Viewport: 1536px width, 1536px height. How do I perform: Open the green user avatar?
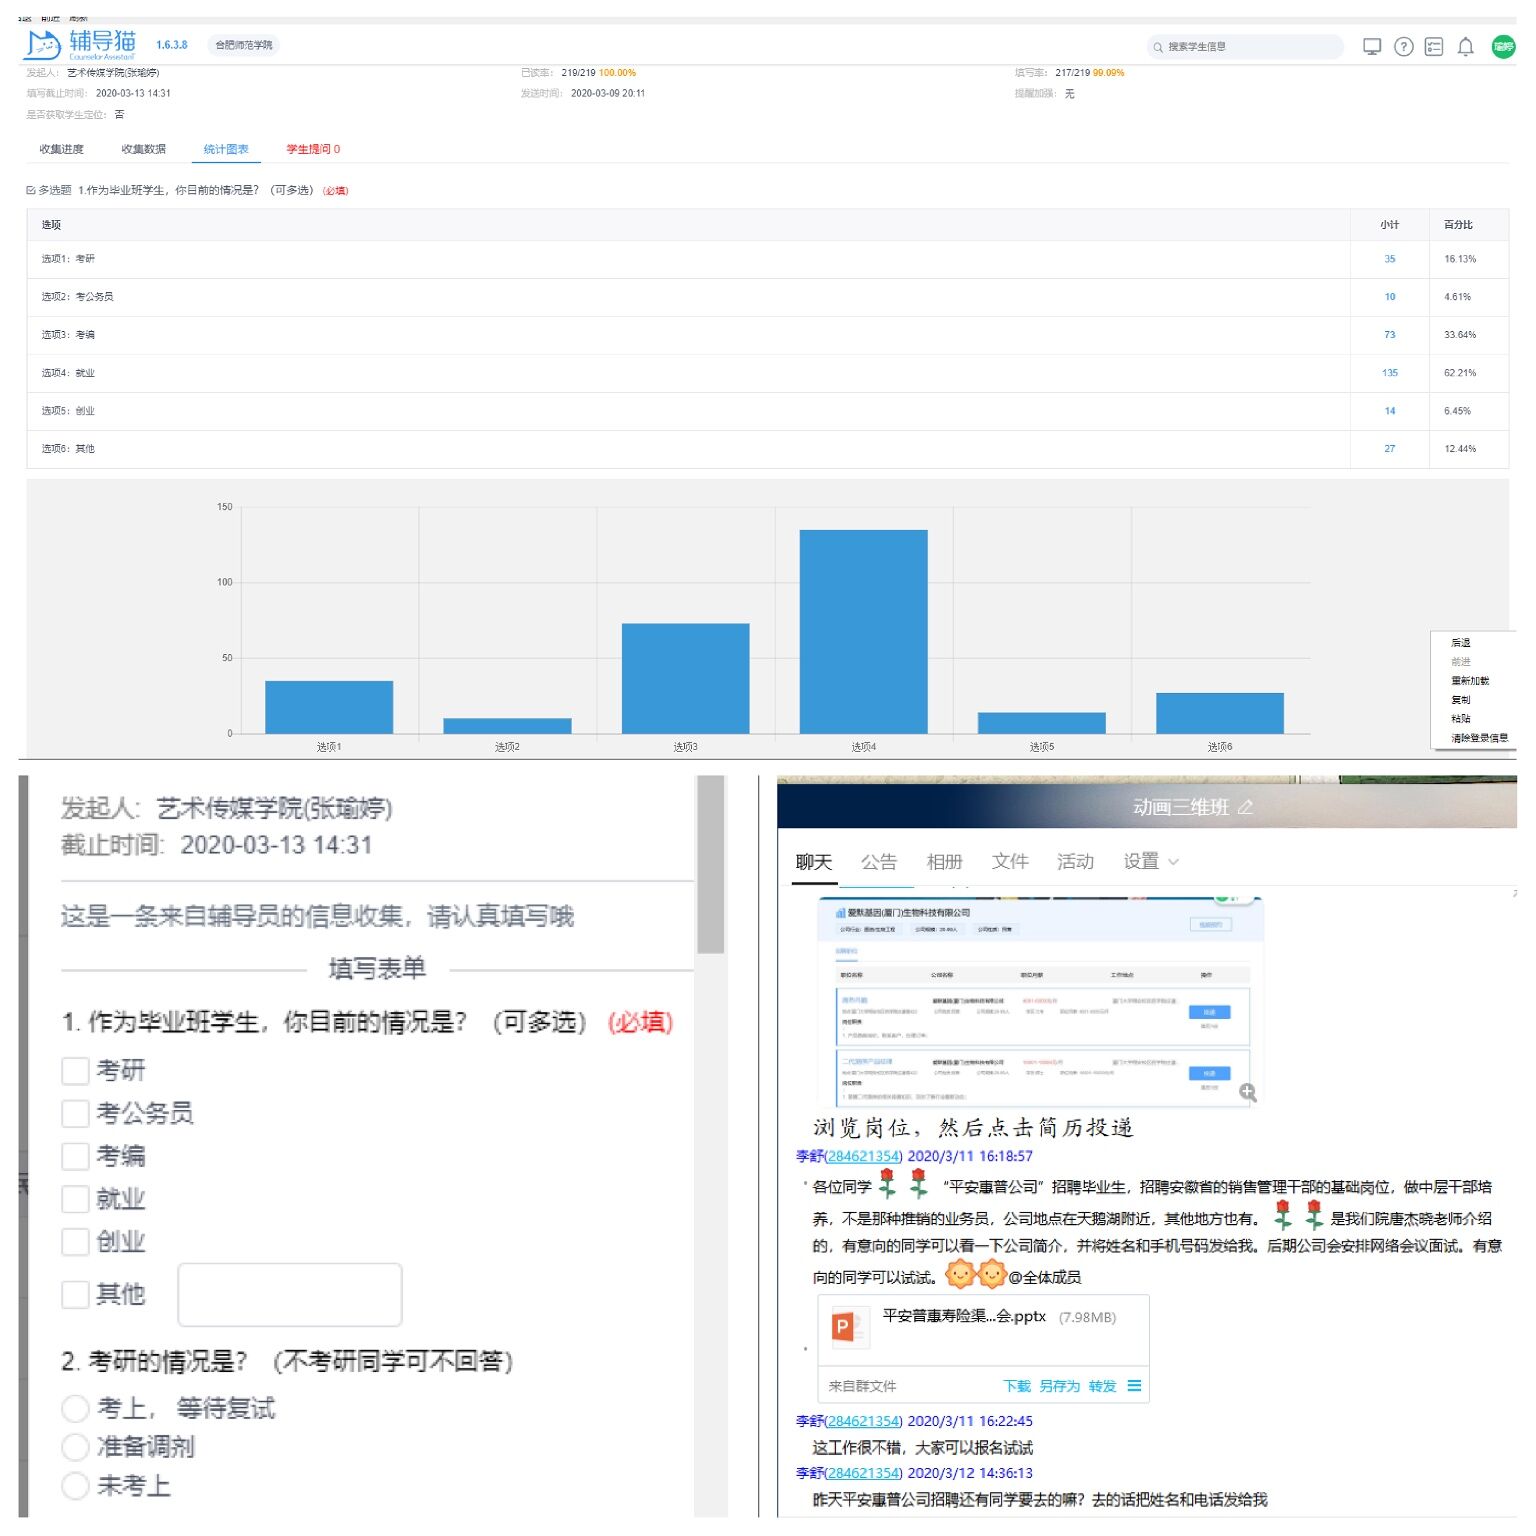[x=1502, y=46]
